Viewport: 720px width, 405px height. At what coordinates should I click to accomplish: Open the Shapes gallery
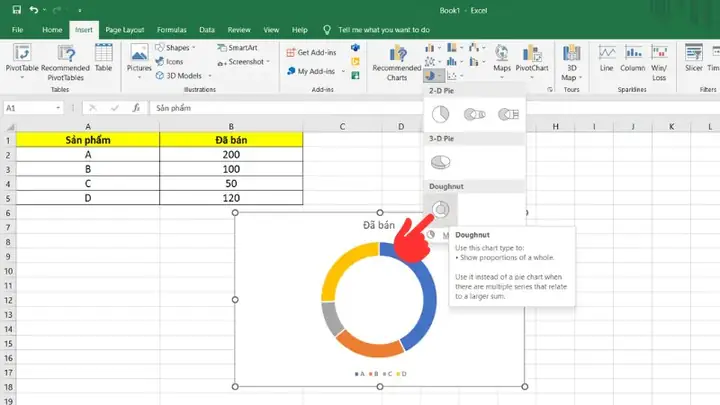[x=175, y=48]
